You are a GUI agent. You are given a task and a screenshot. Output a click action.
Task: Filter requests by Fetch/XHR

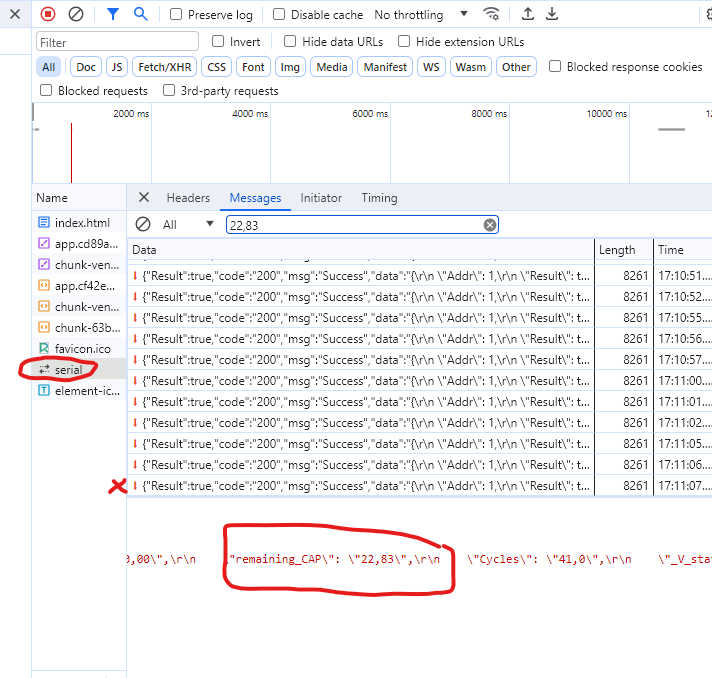coord(165,67)
